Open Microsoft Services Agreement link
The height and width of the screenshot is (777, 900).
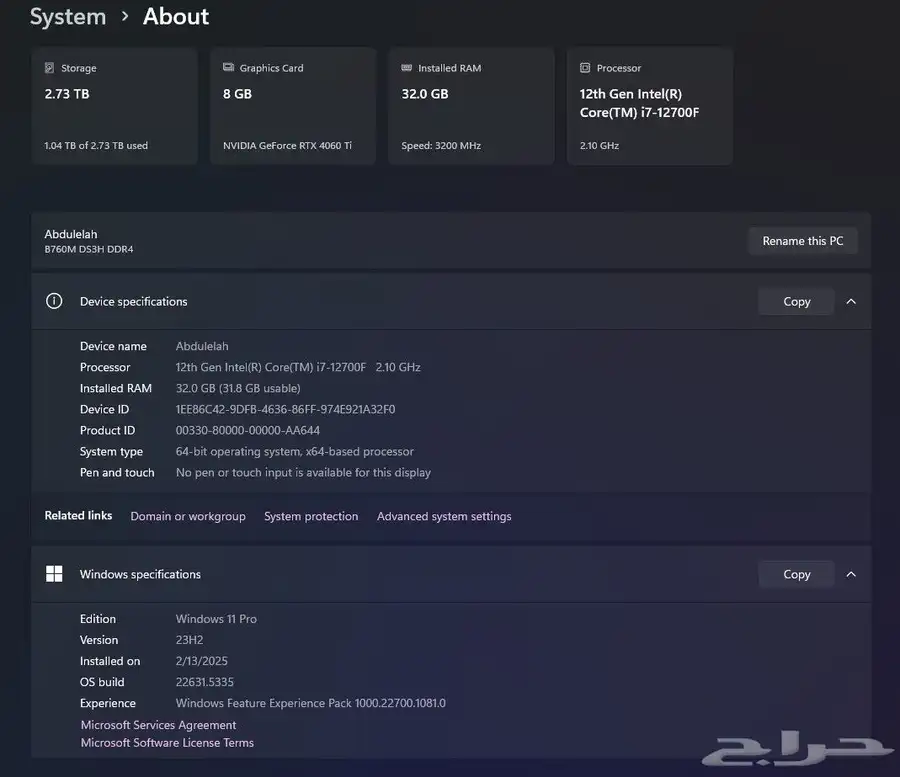158,725
